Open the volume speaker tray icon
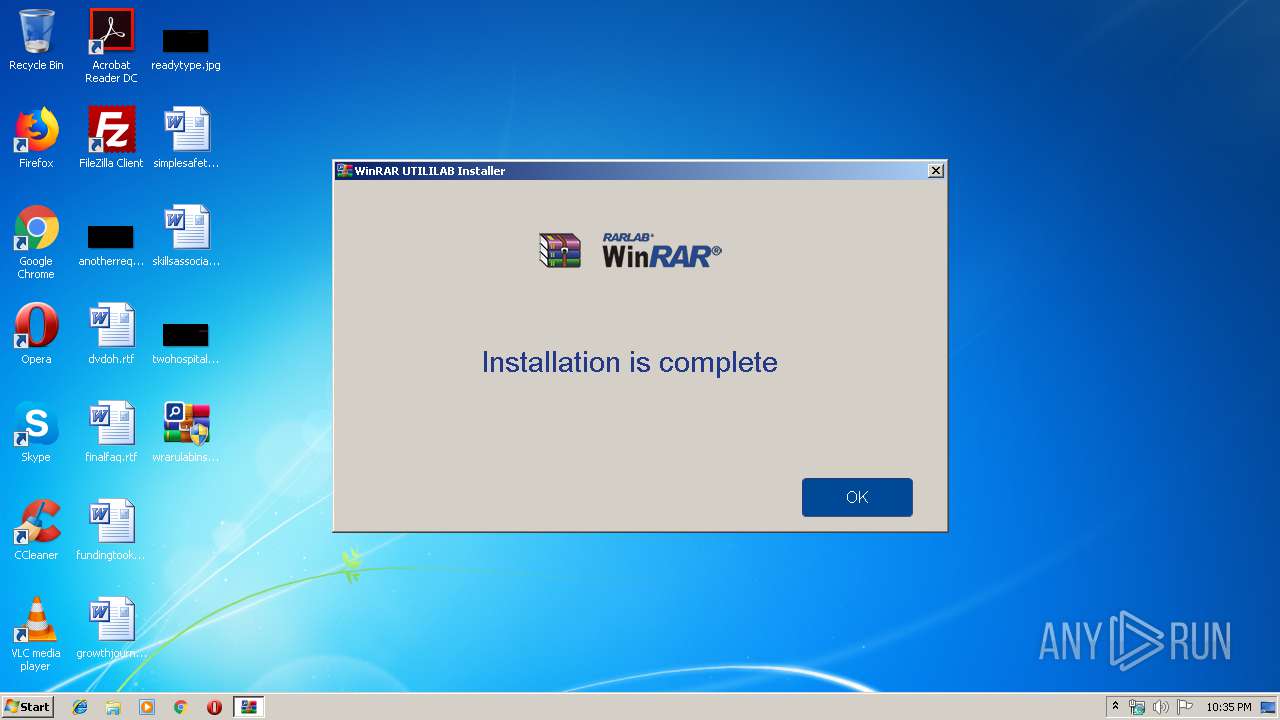 pyautogui.click(x=1160, y=707)
